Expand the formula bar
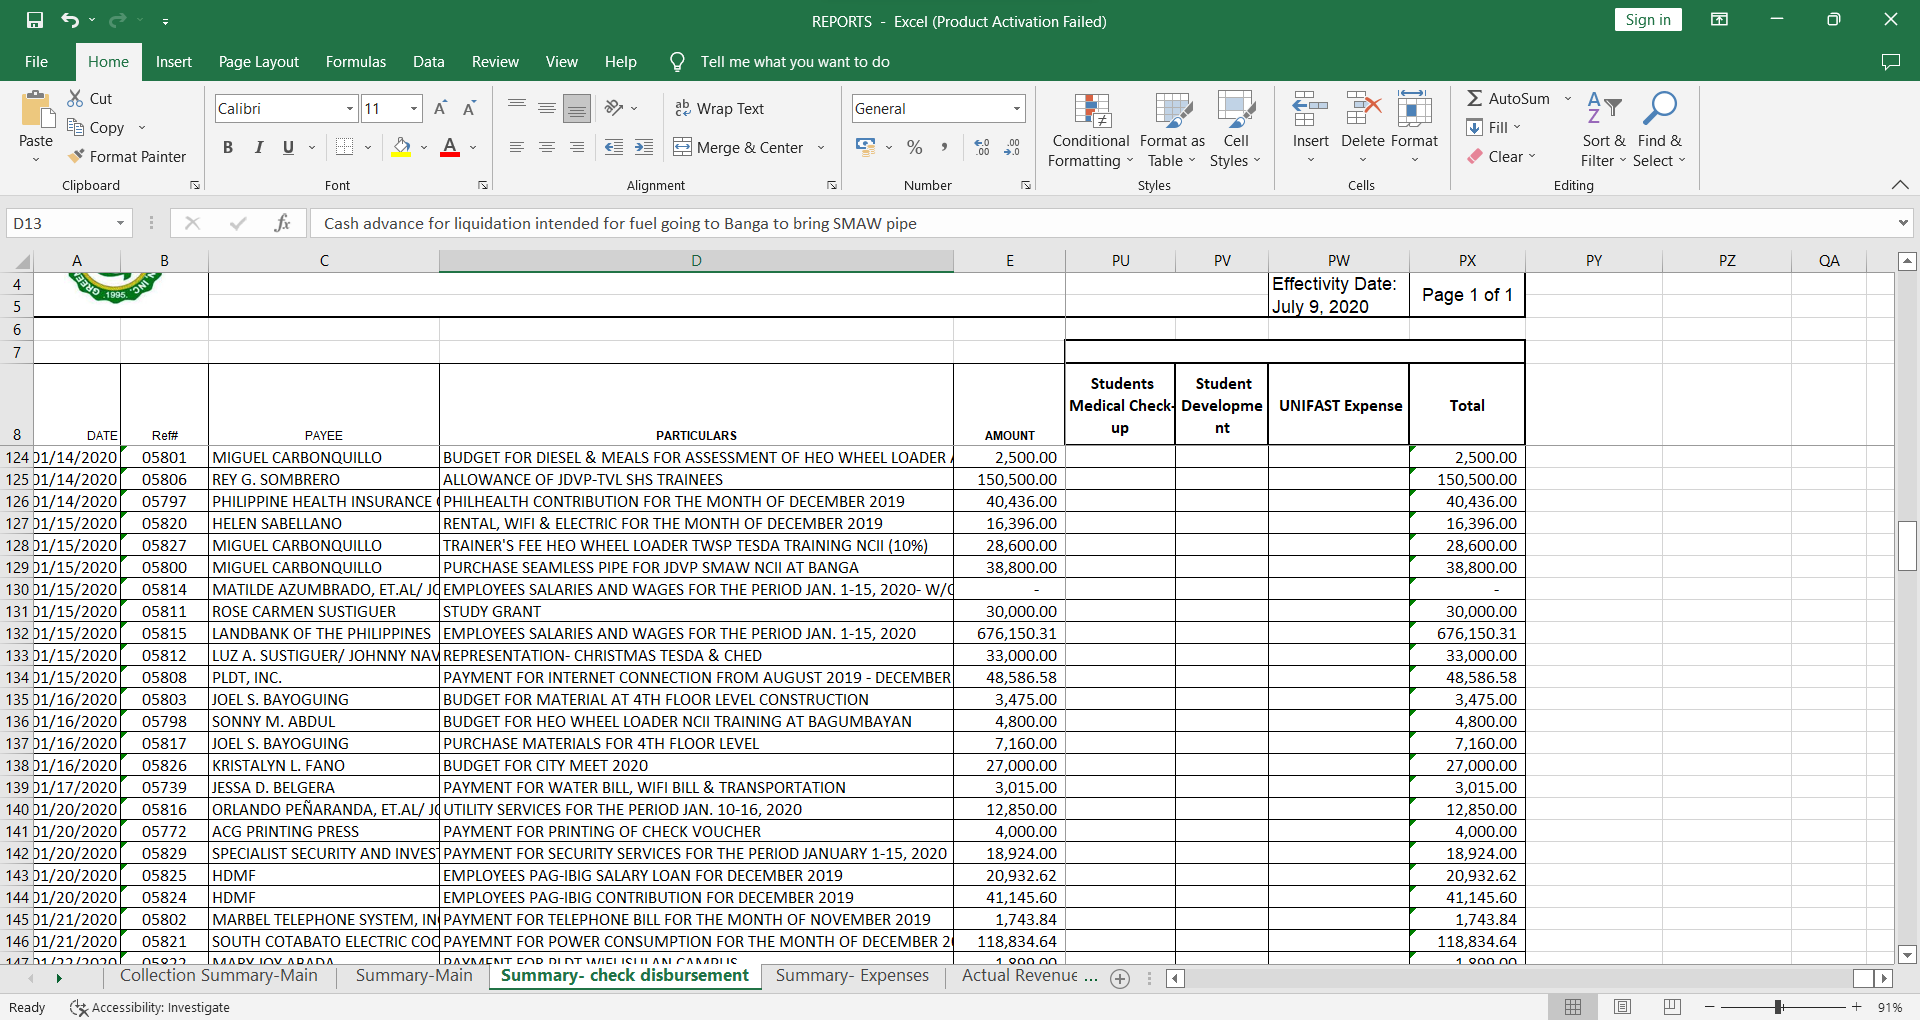Screen dimensions: 1920x1020 pos(1903,223)
